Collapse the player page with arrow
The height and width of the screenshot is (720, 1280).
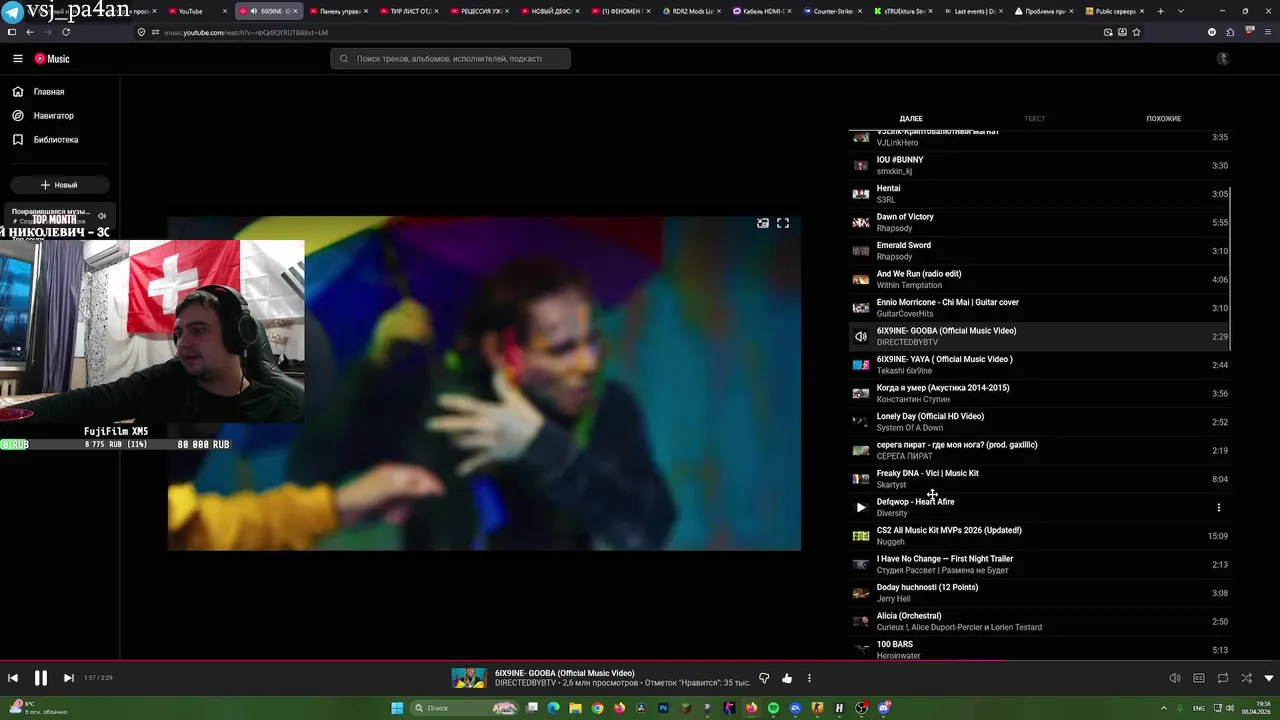point(1269,678)
